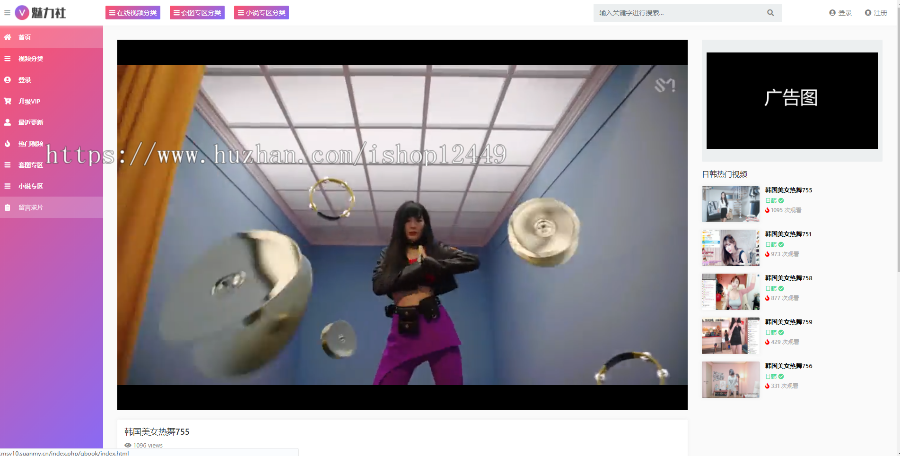Open the 套图专区 sidebar entry
This screenshot has height=456, width=900.
point(51,165)
